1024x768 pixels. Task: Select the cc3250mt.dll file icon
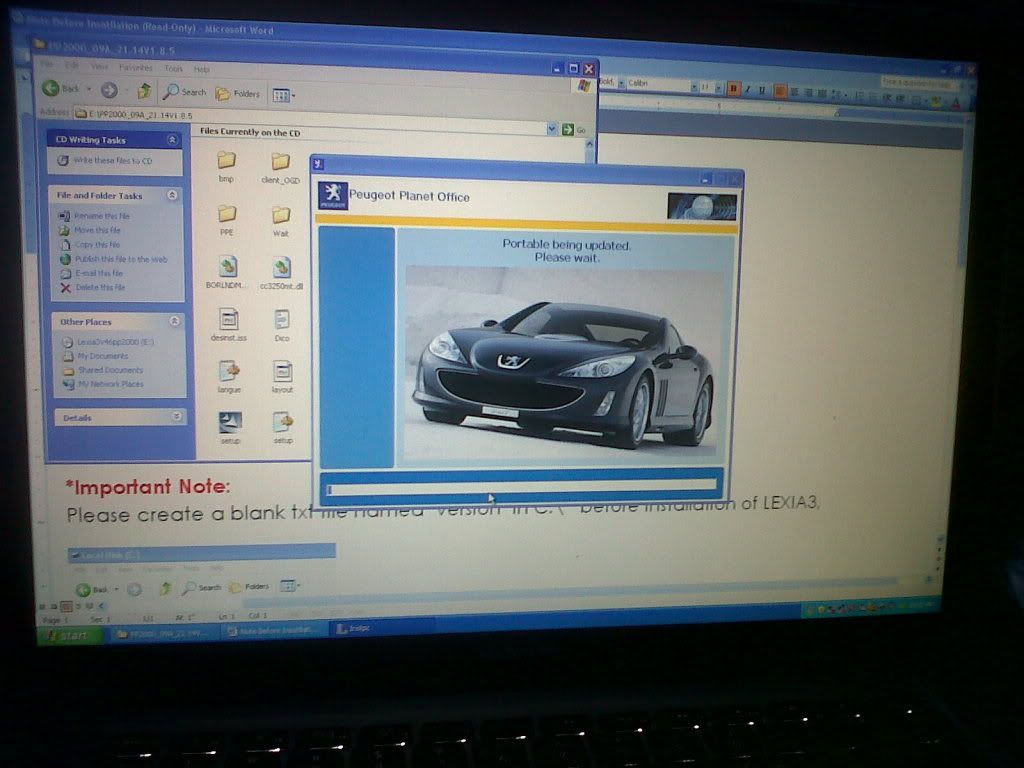(x=281, y=268)
